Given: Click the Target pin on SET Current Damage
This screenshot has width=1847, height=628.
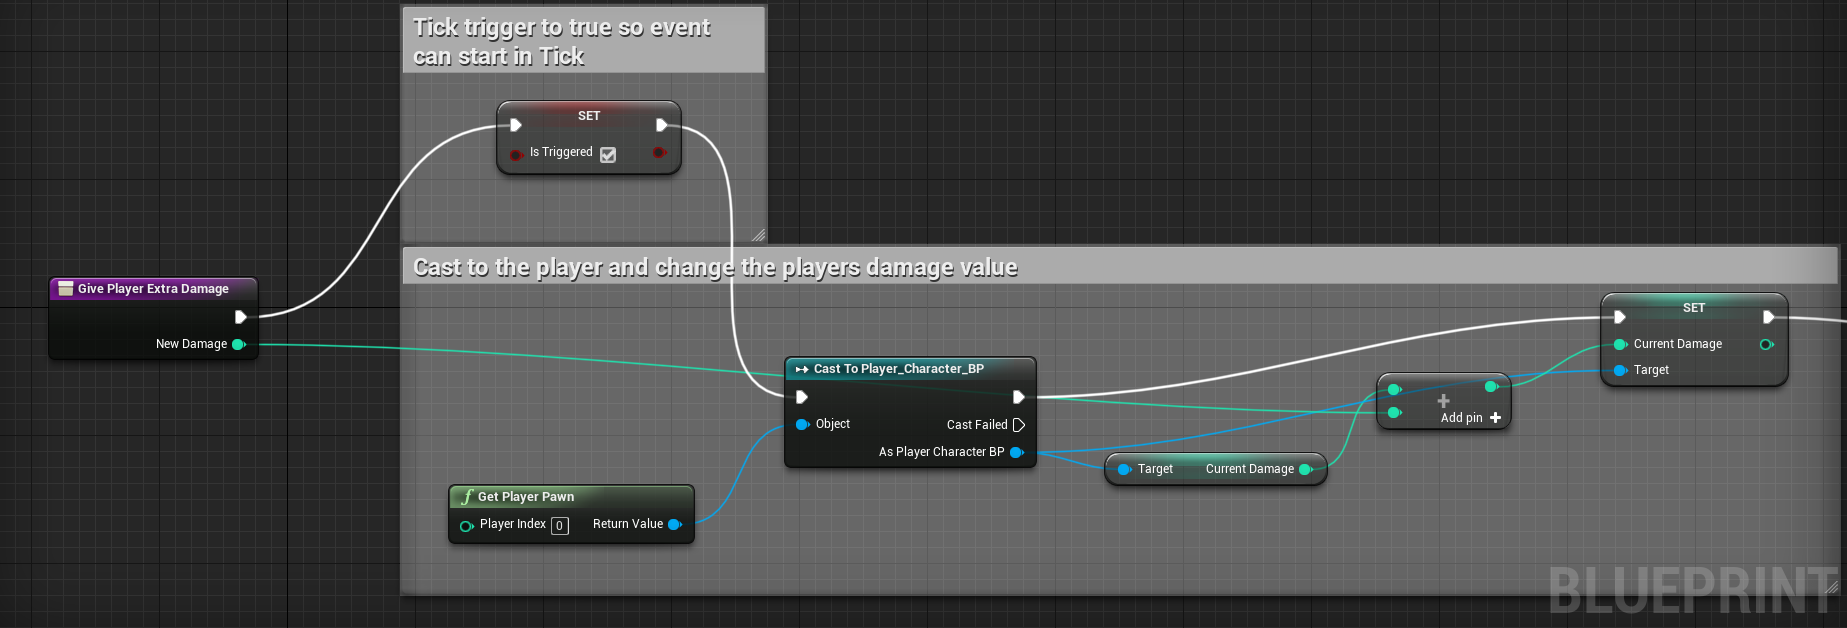Looking at the screenshot, I should [1620, 370].
